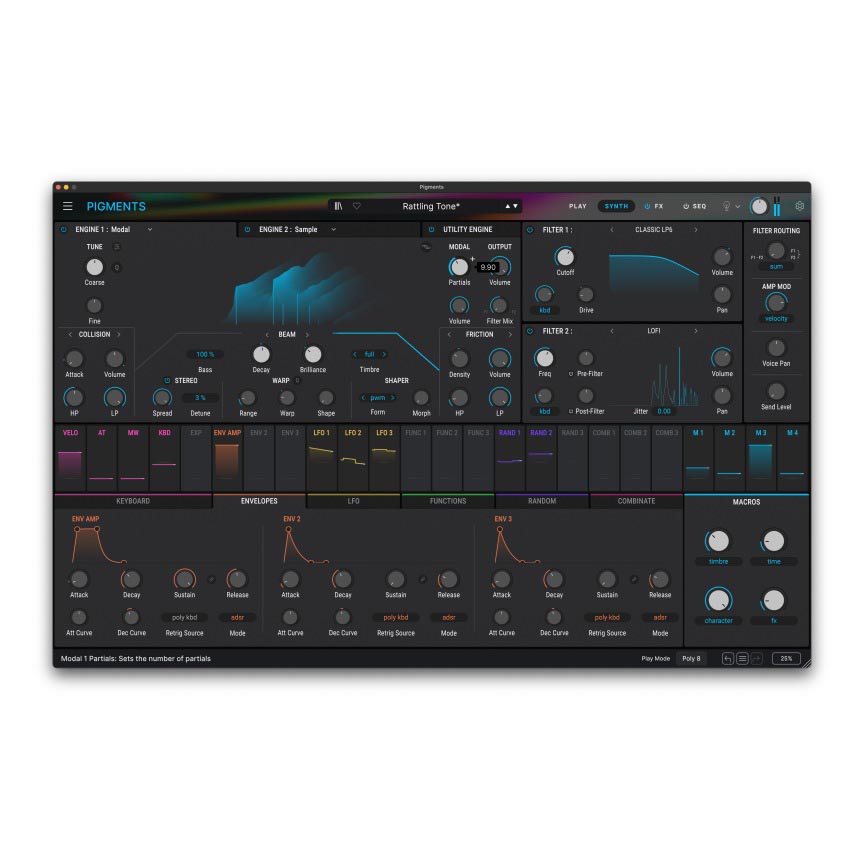Viewport: 864px width, 864px height.
Task: Click the Modal Partials knob
Action: coord(458,267)
